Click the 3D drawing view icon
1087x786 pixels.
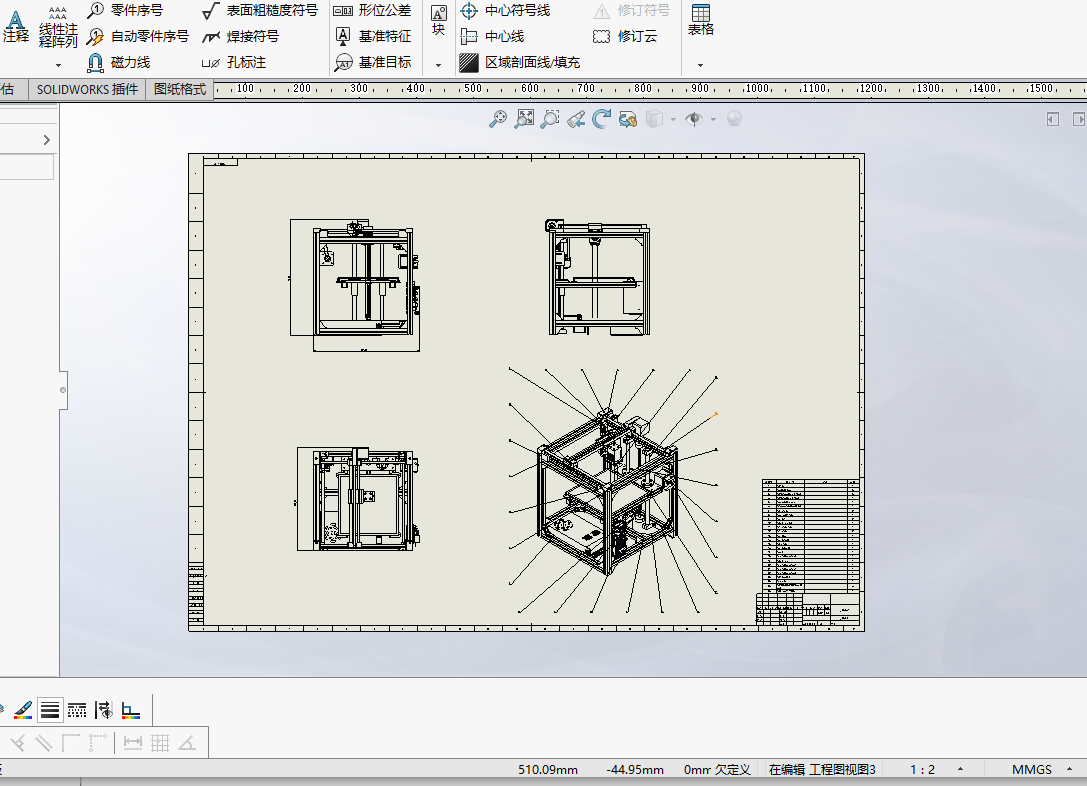[x=628, y=119]
